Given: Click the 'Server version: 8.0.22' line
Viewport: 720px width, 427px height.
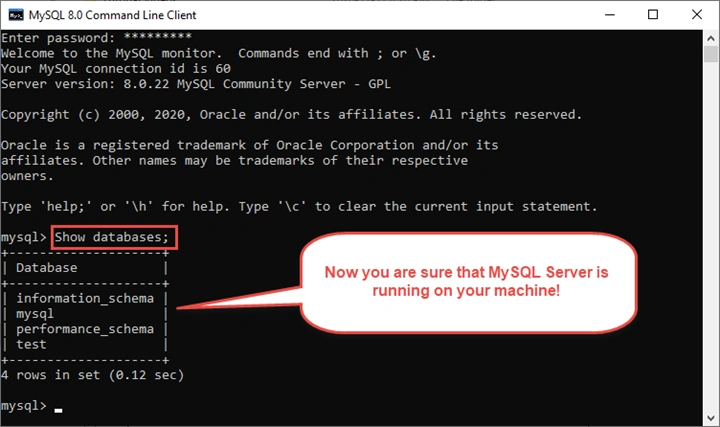Looking at the screenshot, I should pos(196,84).
